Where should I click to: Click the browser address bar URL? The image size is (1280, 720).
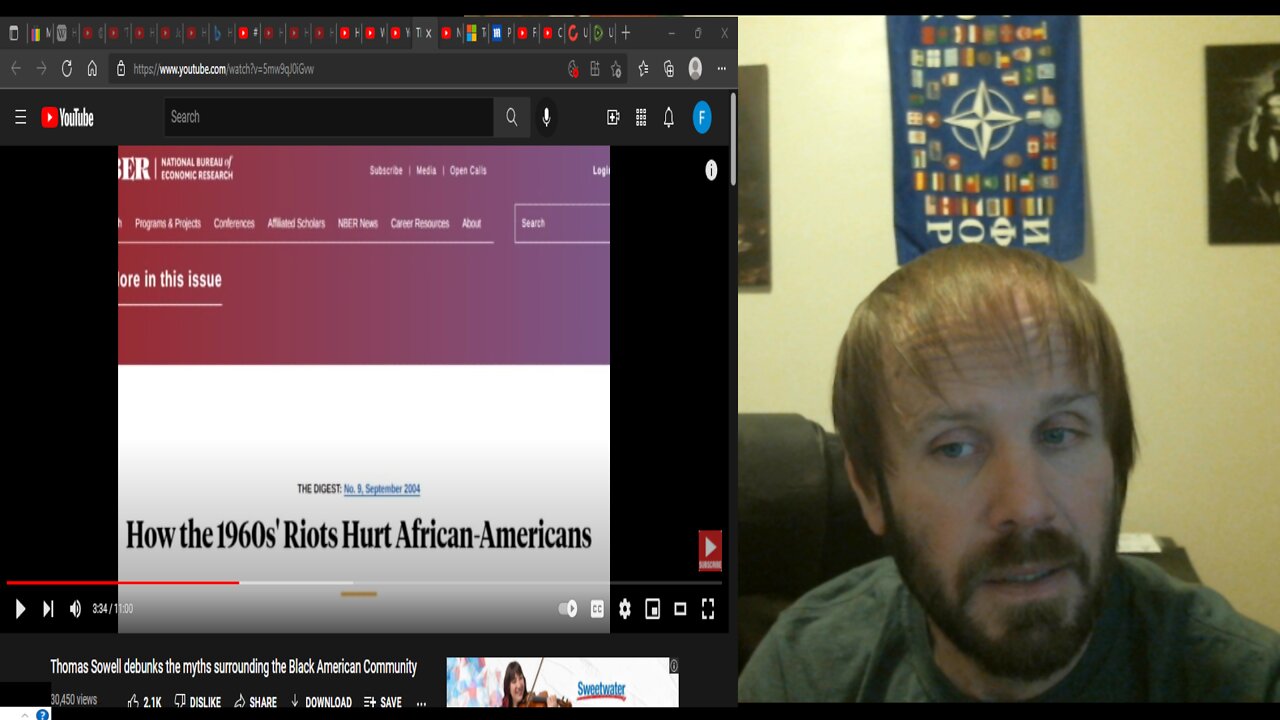[223, 69]
